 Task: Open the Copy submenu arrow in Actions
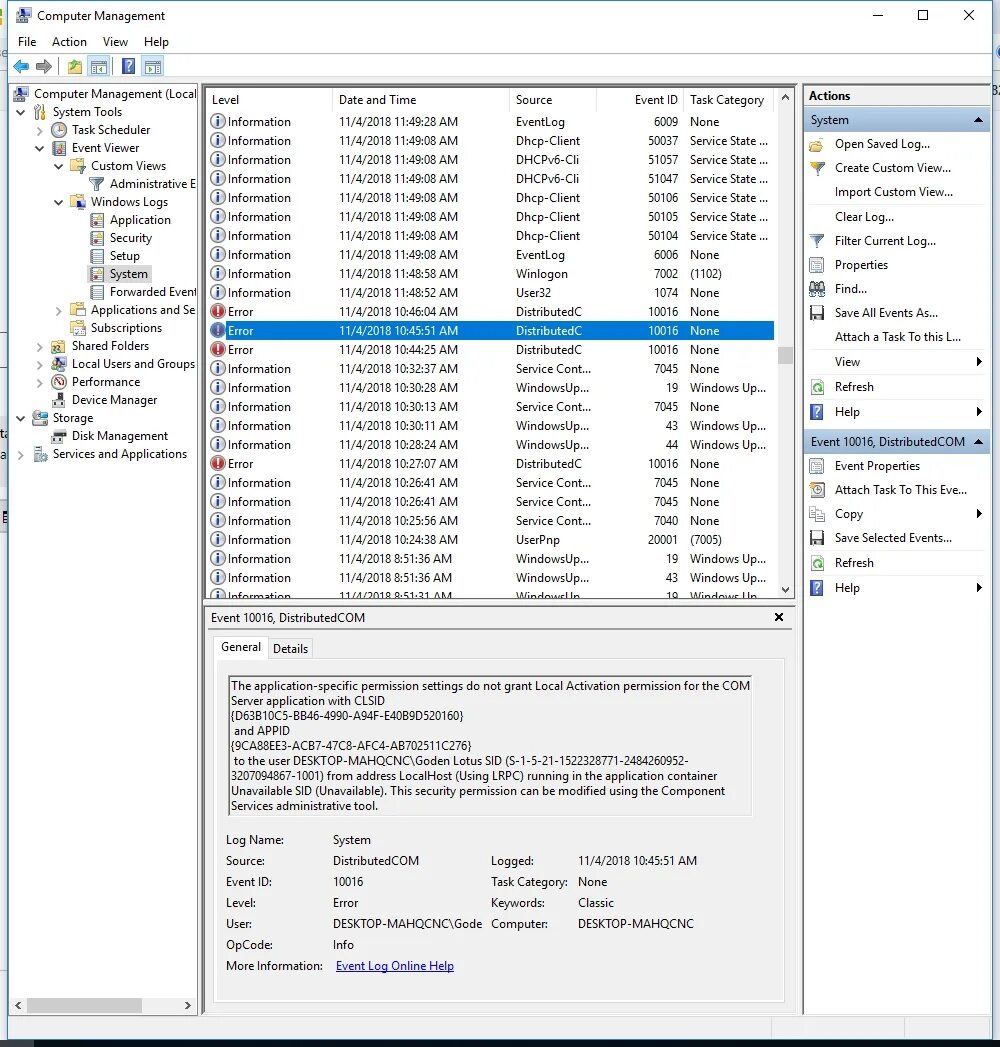tap(979, 513)
